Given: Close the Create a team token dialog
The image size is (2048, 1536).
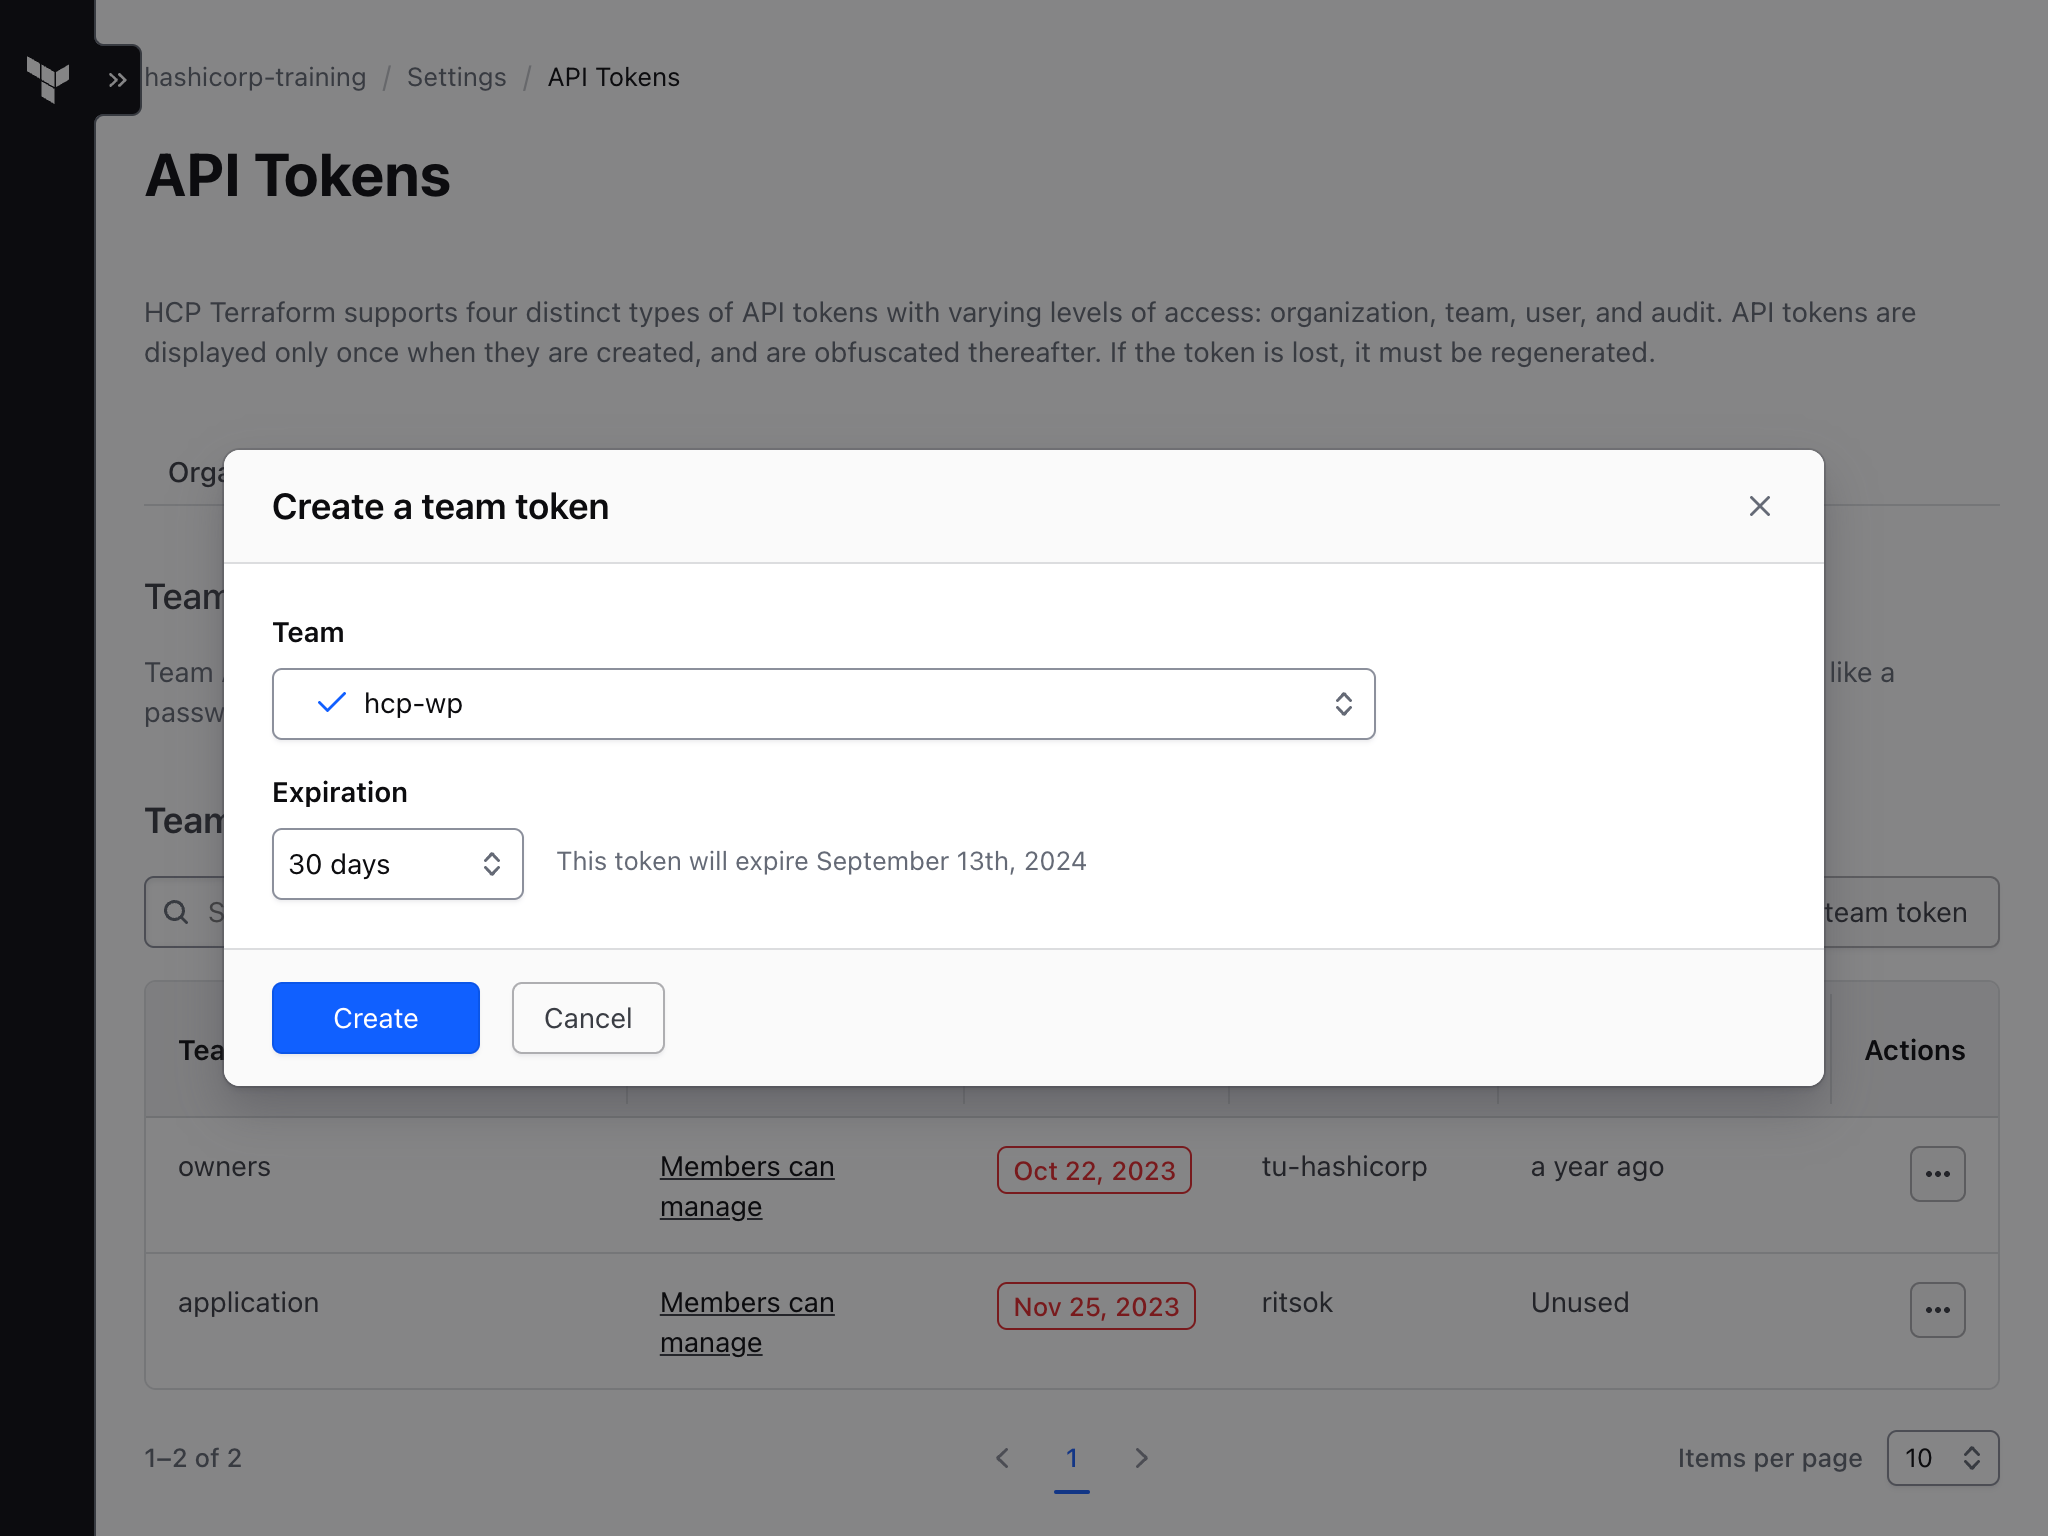Looking at the screenshot, I should coord(1759,506).
